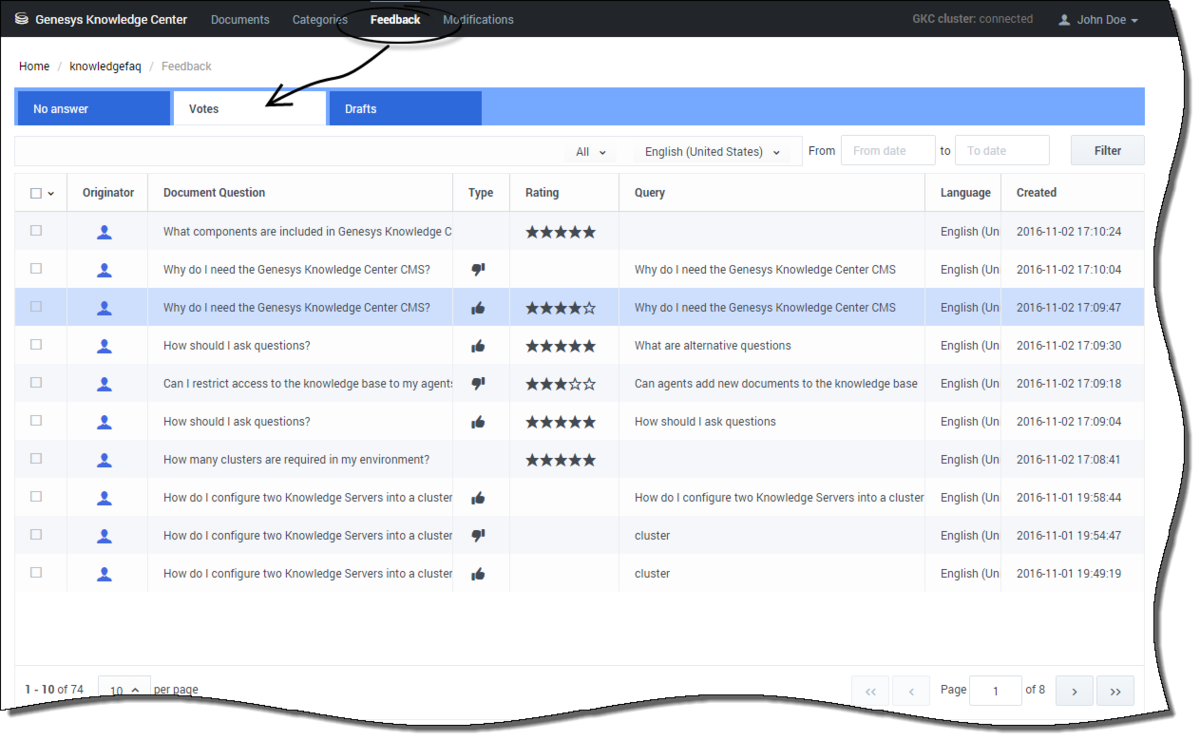The image size is (1200, 741).
Task: Click originator icon in the 19:58:44 row
Action: 104,498
